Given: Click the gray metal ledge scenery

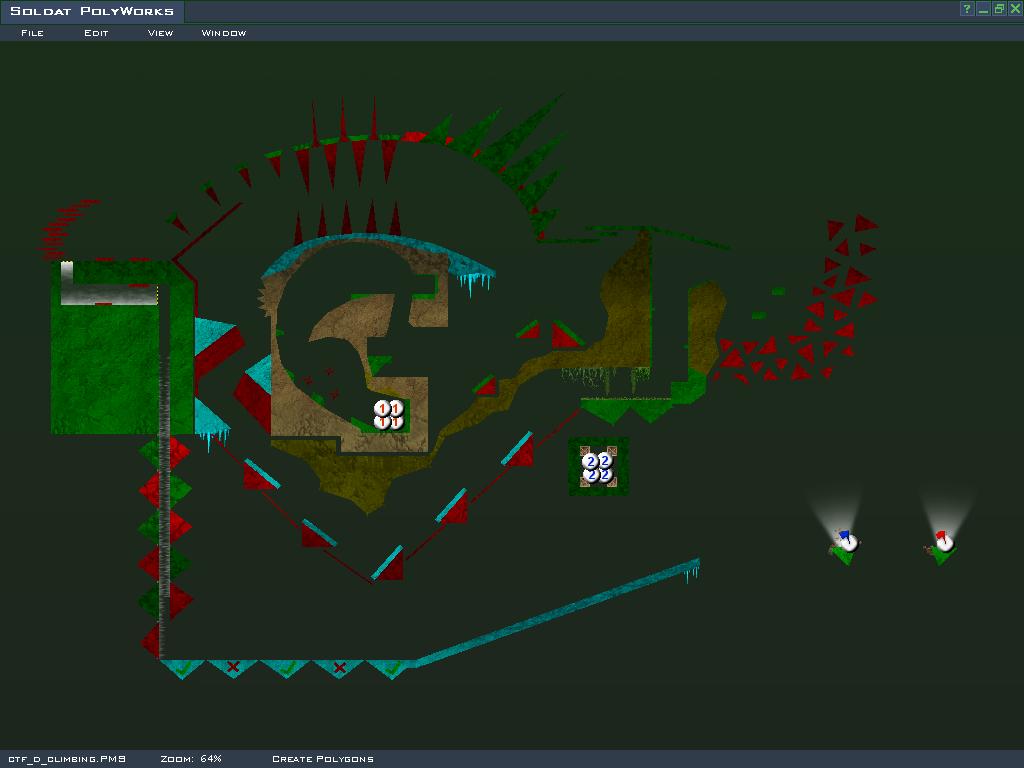Looking at the screenshot, I should [x=108, y=292].
